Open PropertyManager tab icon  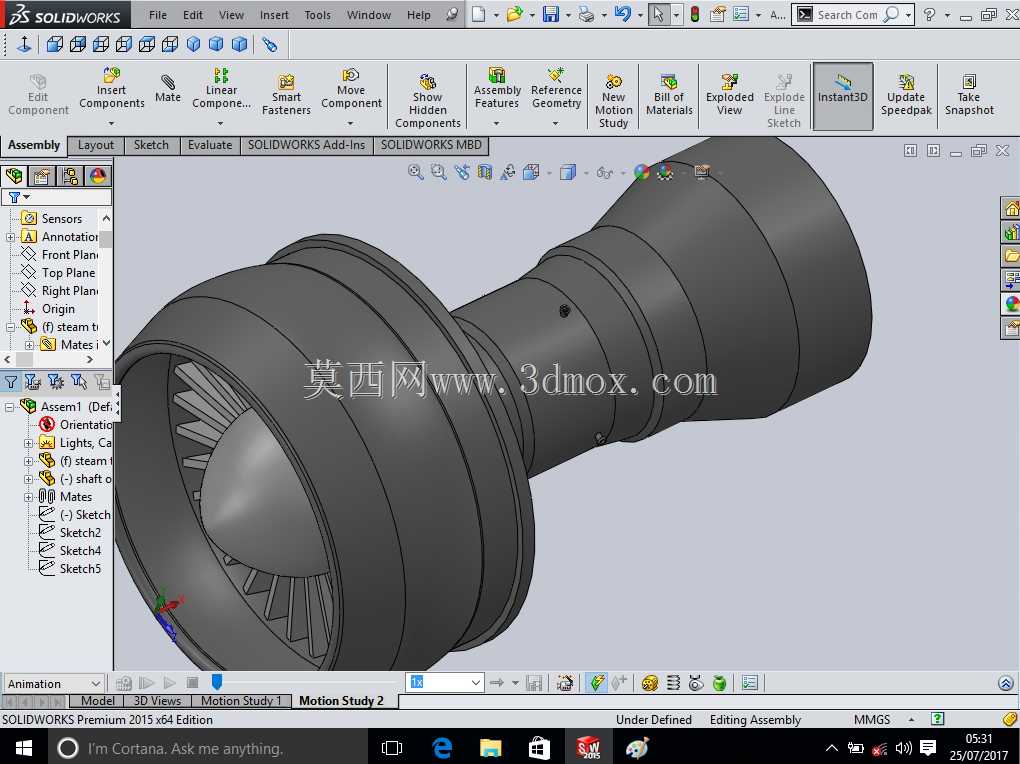(x=42, y=176)
